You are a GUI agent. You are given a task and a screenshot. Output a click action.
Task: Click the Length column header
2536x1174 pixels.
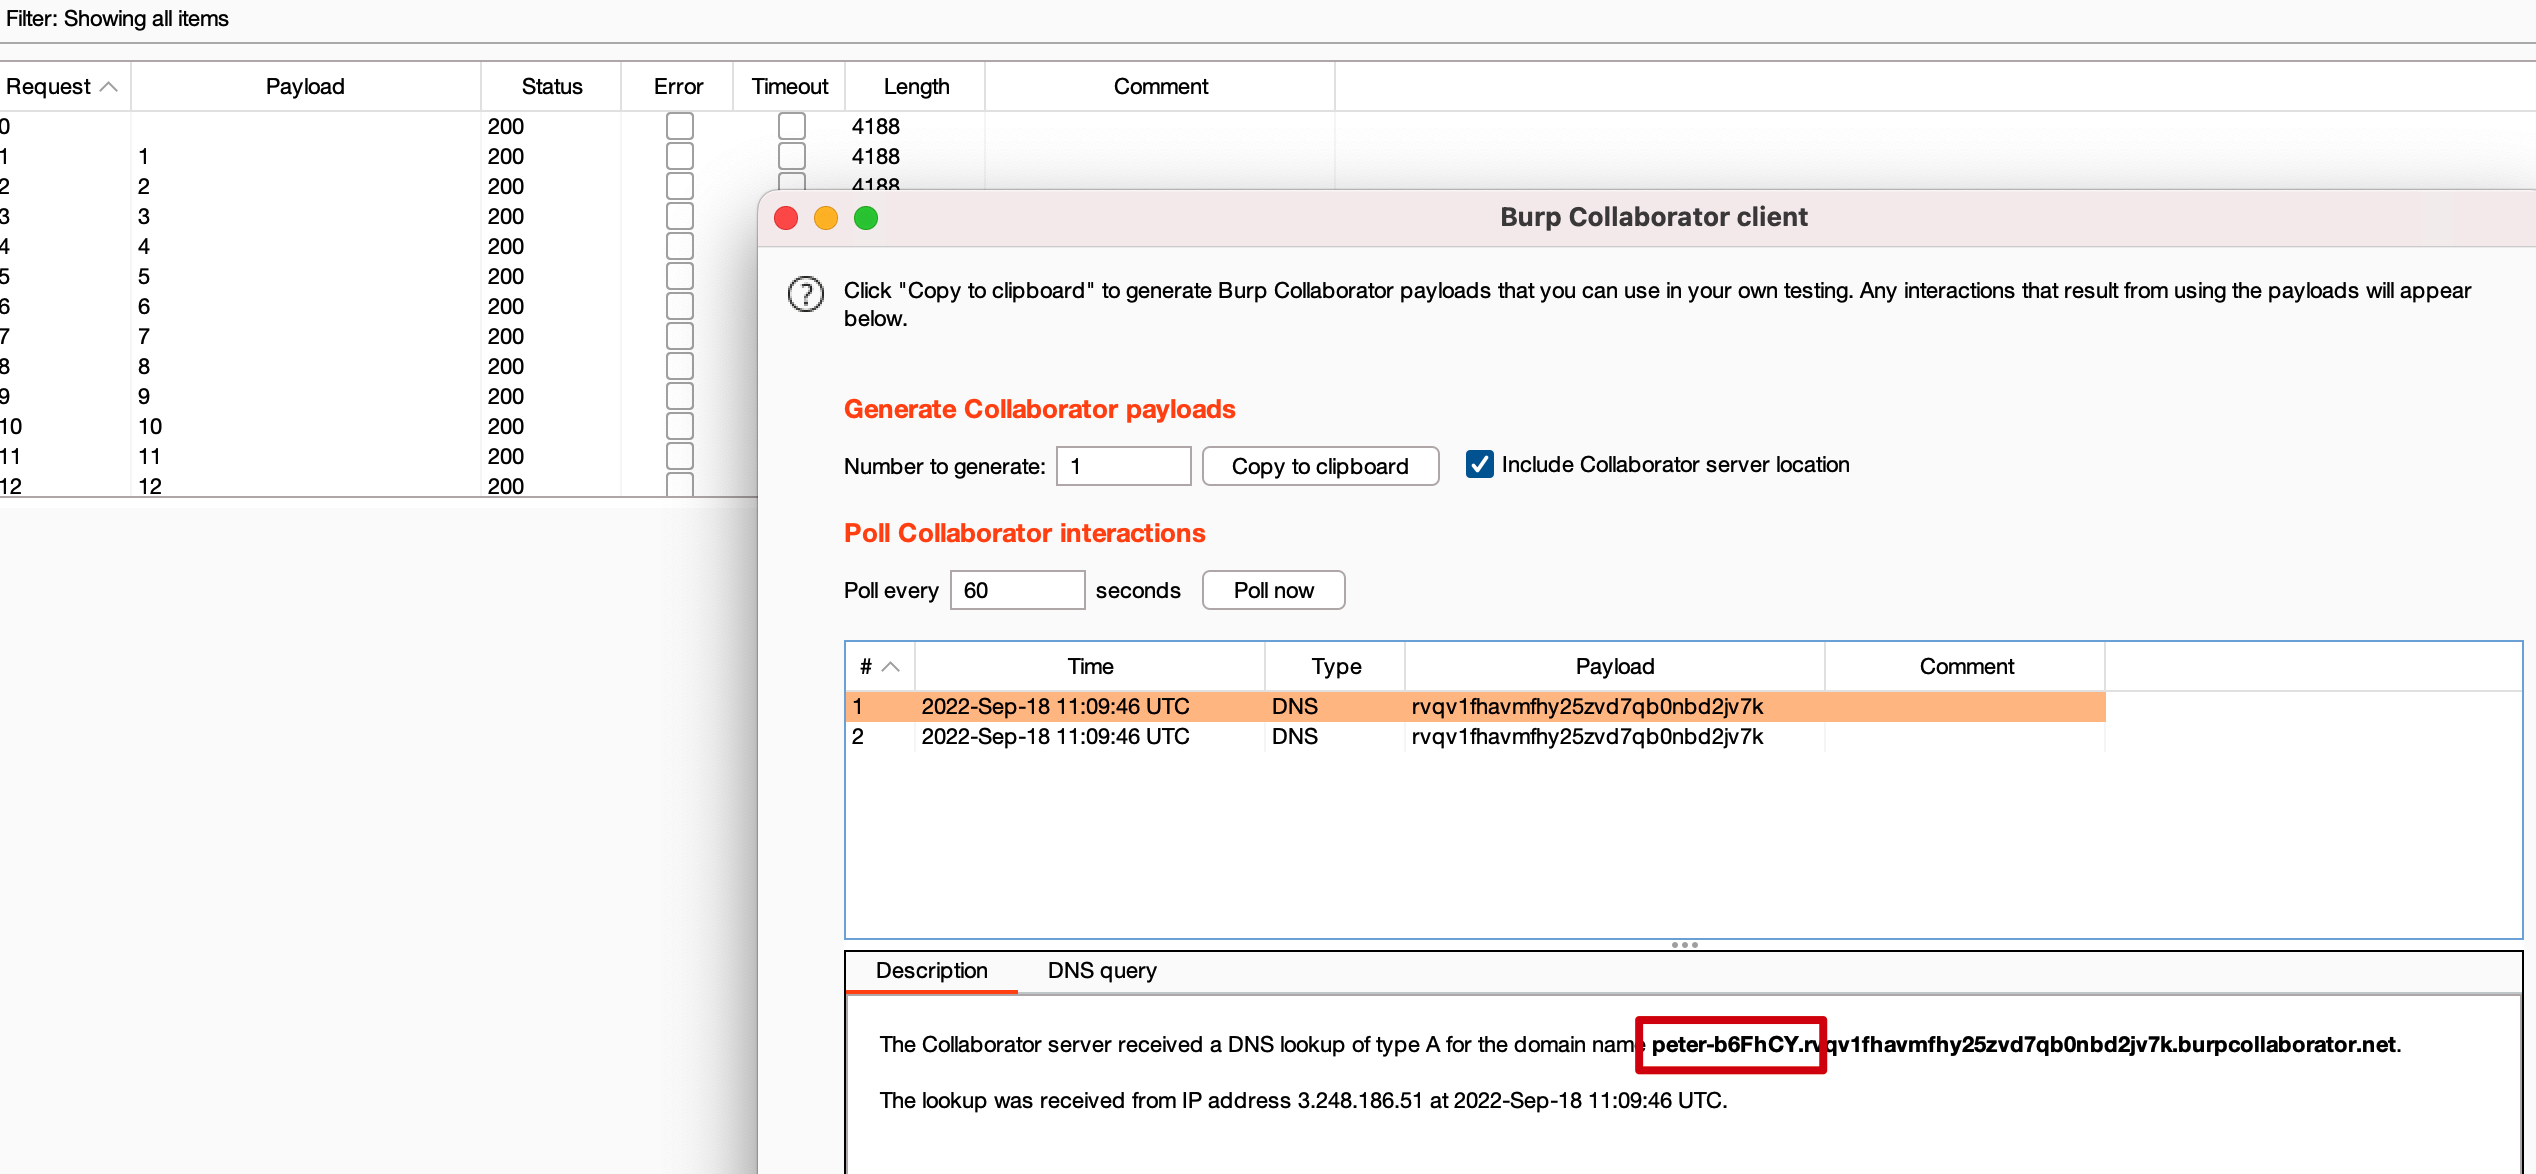coord(916,87)
